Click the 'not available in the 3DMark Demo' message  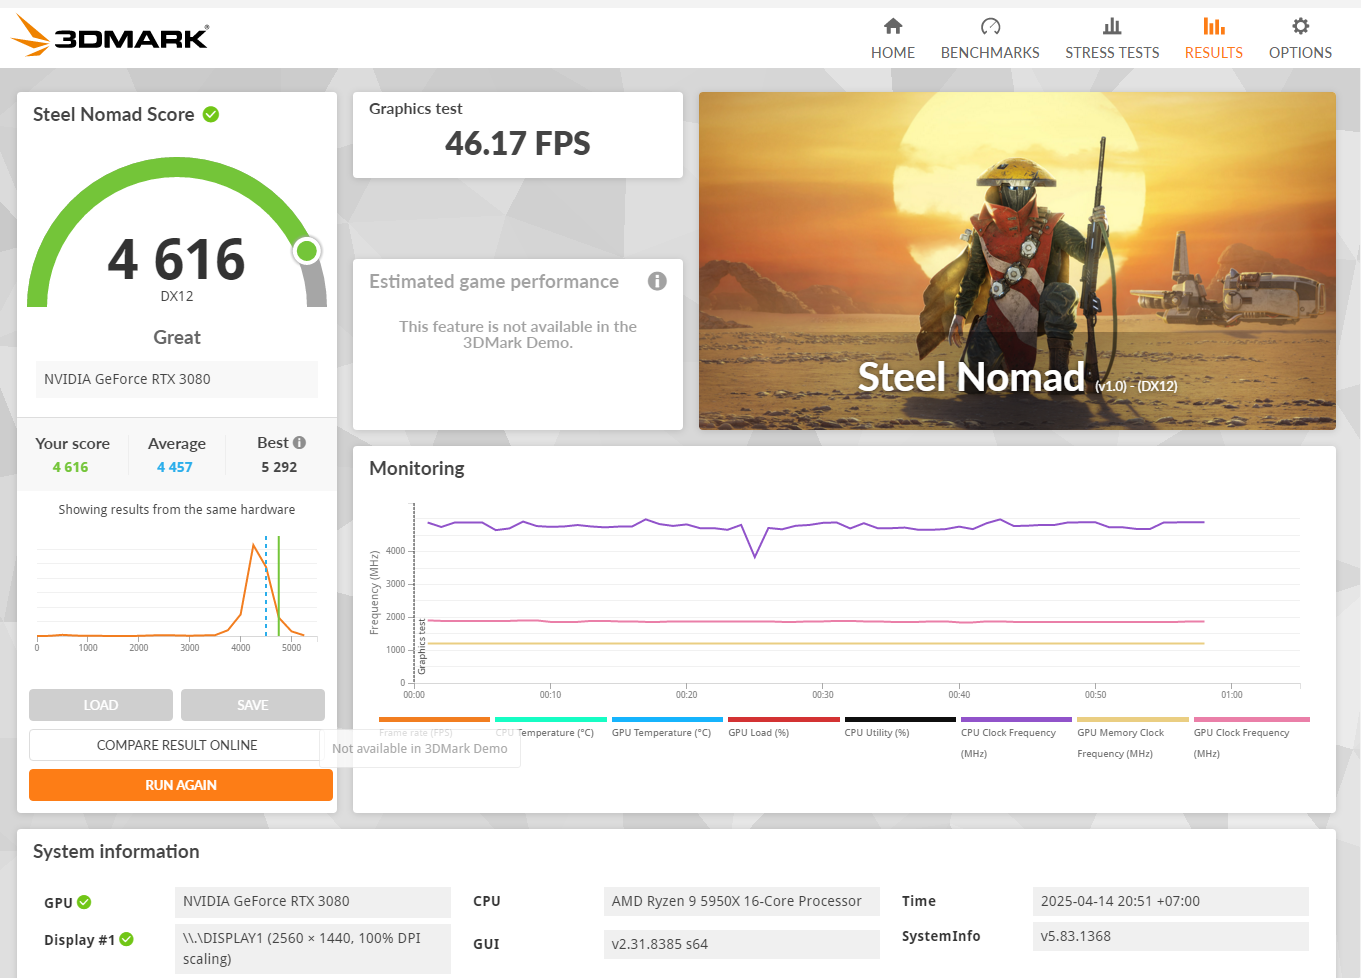[518, 334]
